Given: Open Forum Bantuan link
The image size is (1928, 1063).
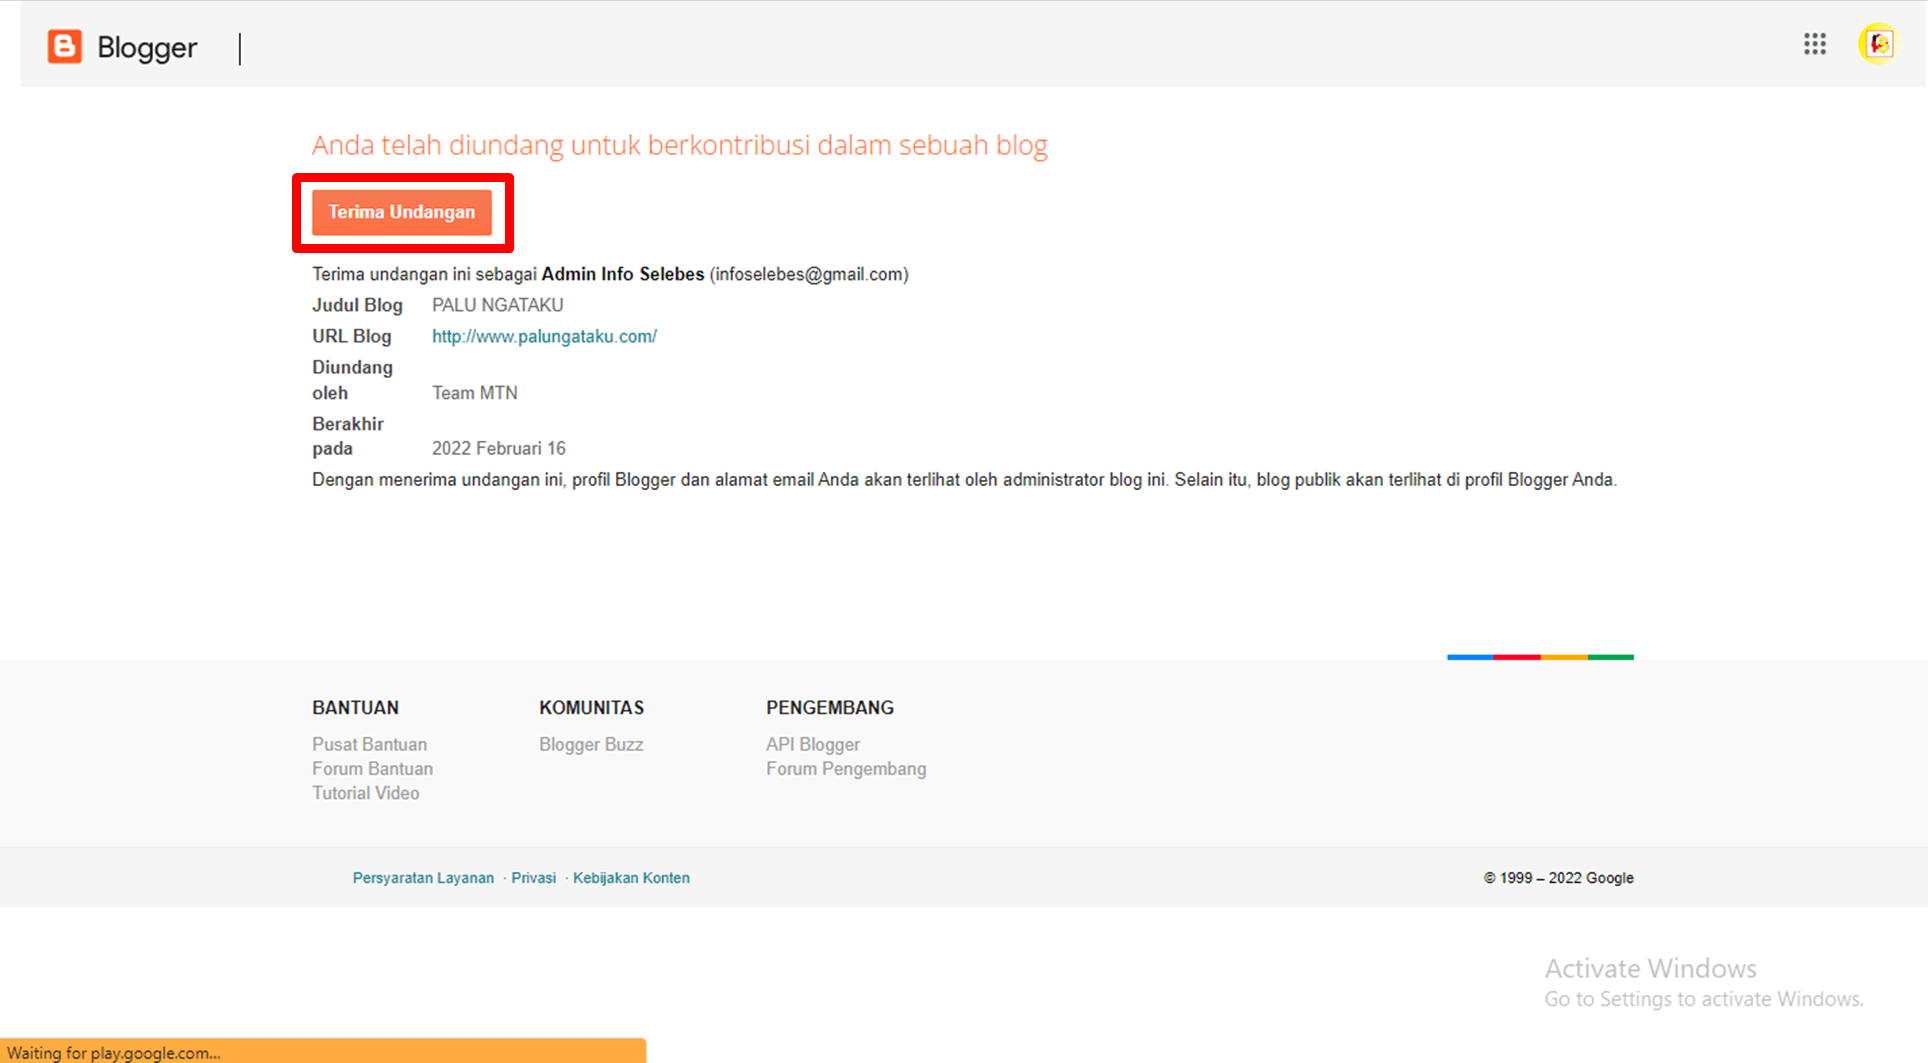Looking at the screenshot, I should point(372,768).
